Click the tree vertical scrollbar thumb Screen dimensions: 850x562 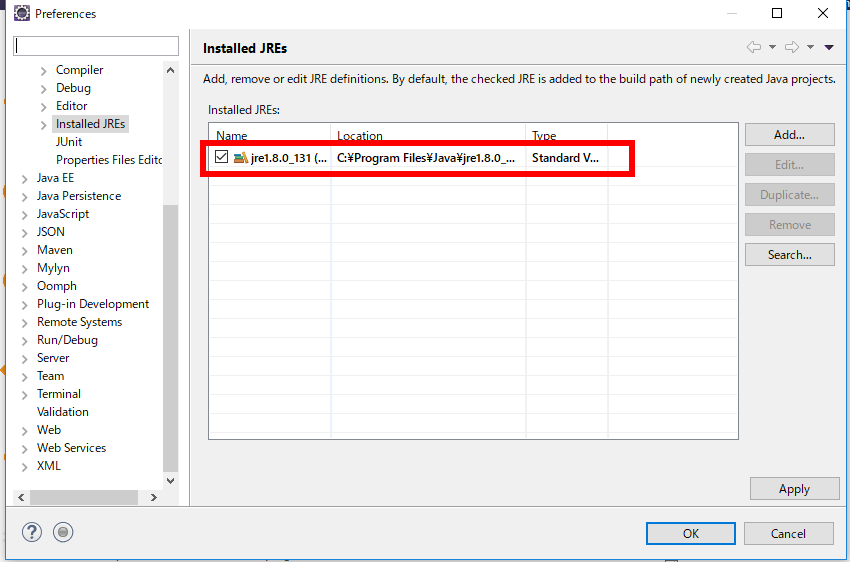(170, 338)
